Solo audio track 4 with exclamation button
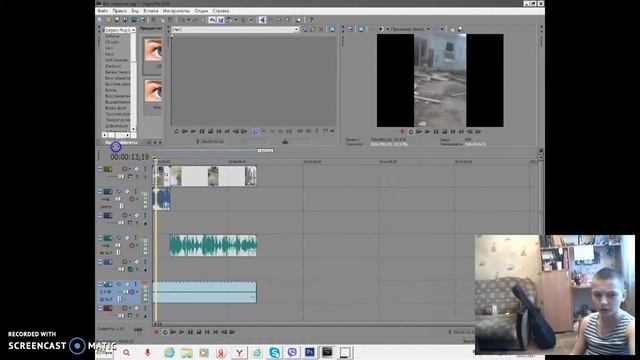The image size is (640, 360). 136,238
